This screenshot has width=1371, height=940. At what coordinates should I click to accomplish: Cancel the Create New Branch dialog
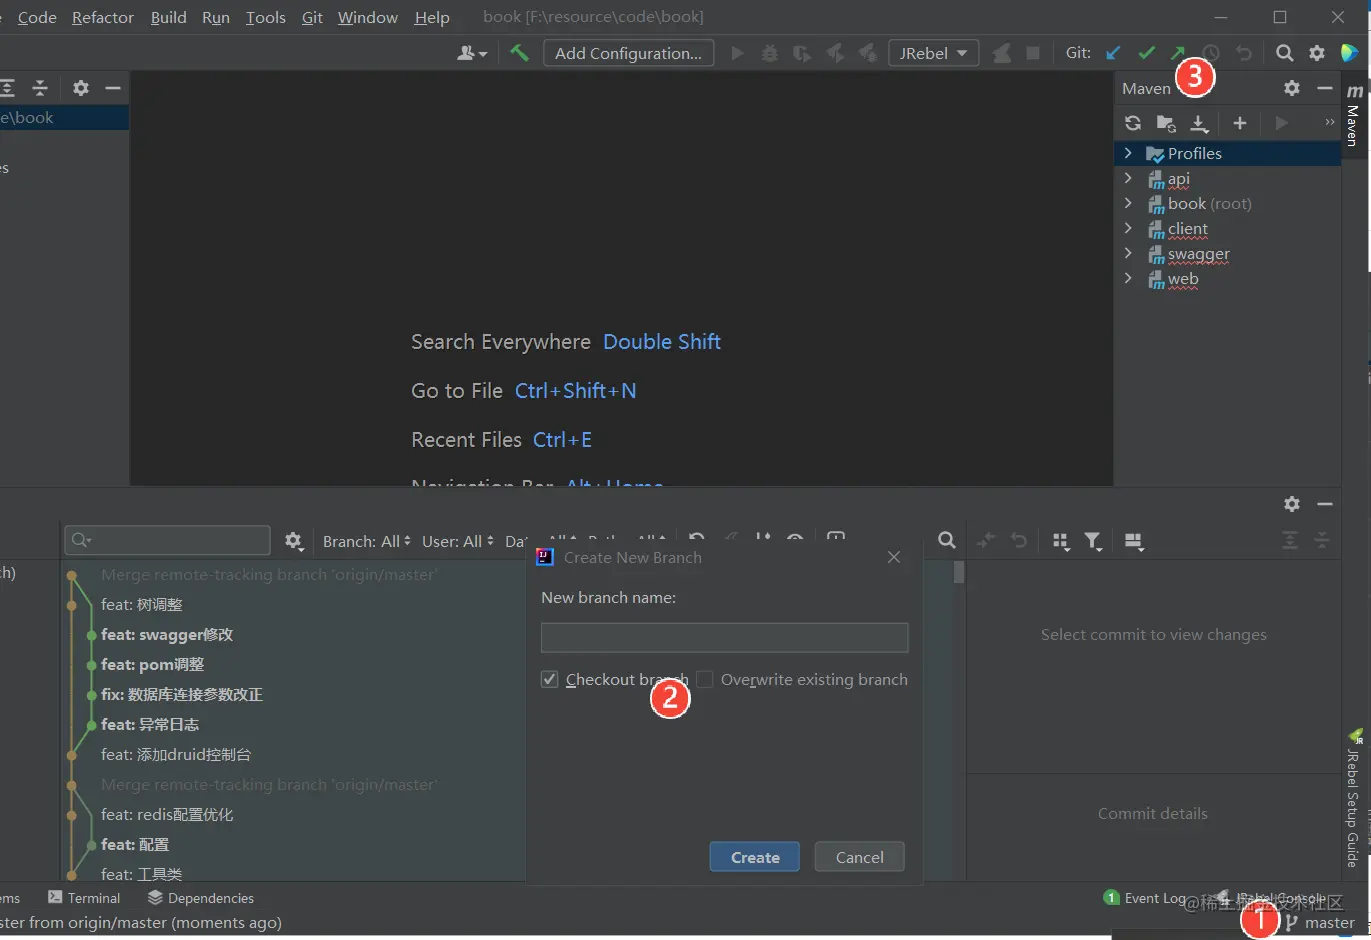[859, 857]
